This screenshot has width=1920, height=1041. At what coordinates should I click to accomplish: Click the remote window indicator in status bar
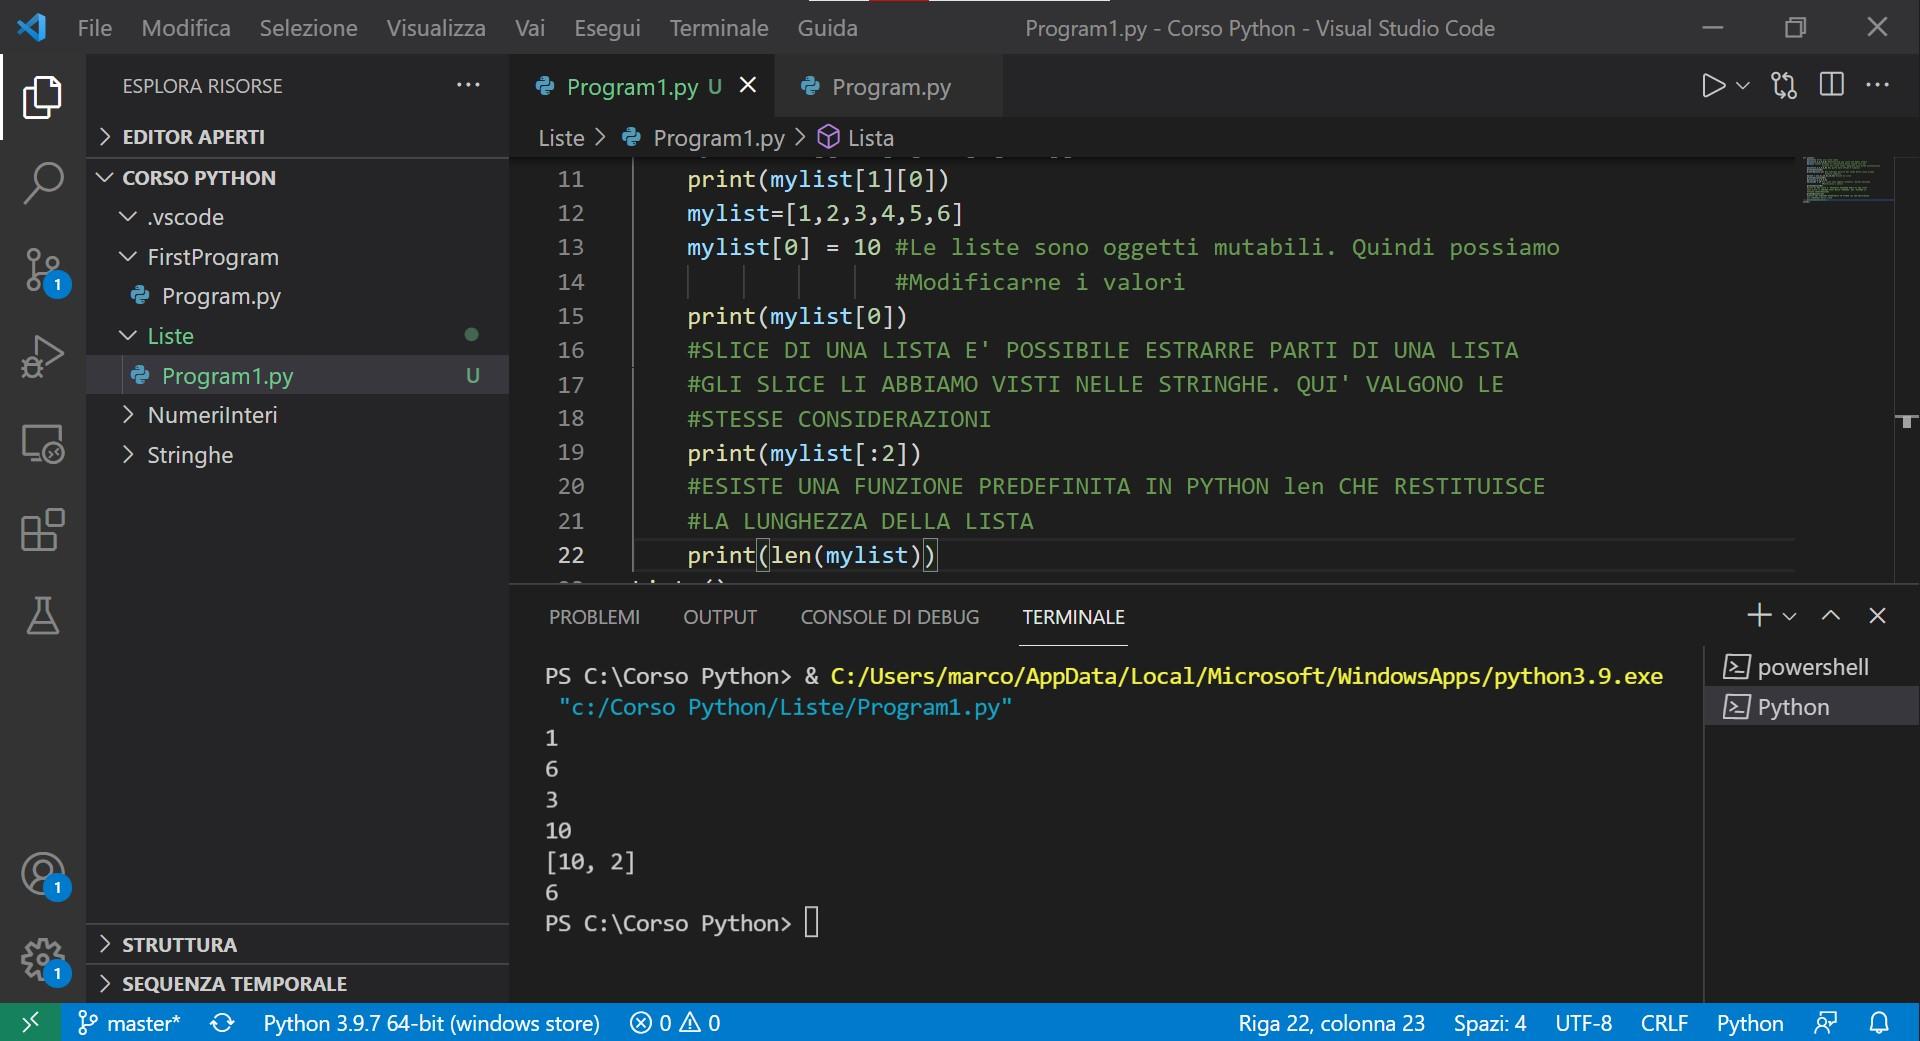point(30,1022)
